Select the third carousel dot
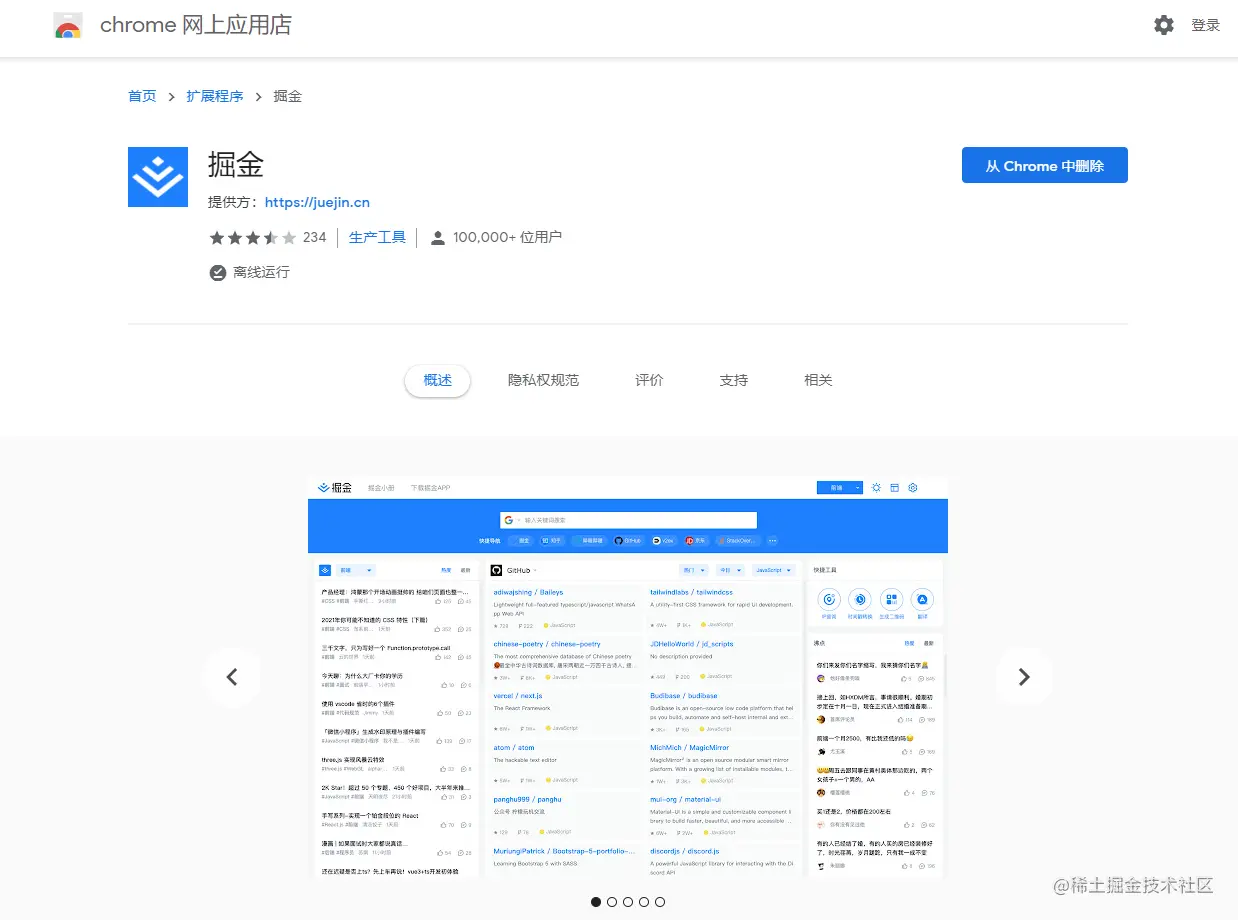The width and height of the screenshot is (1238, 920). (x=628, y=902)
